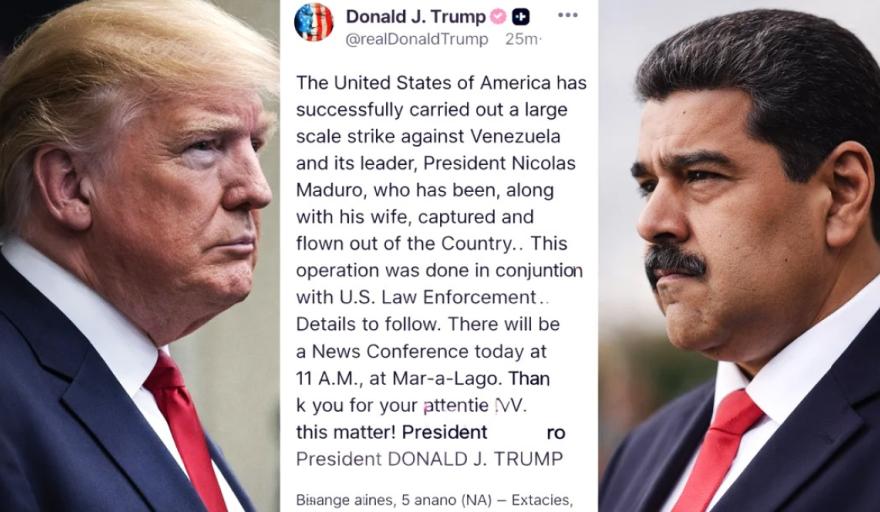Click the @realDonaldTrump handle

coord(416,39)
